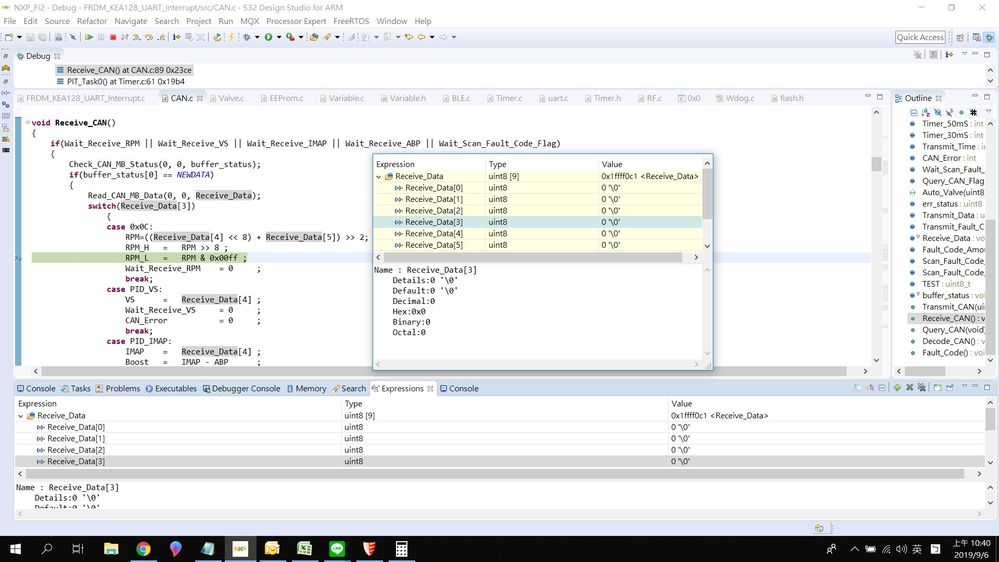Screen dimensions: 999x562
Task: Click Remove All Expressions double-X icon
Action: click(921, 387)
